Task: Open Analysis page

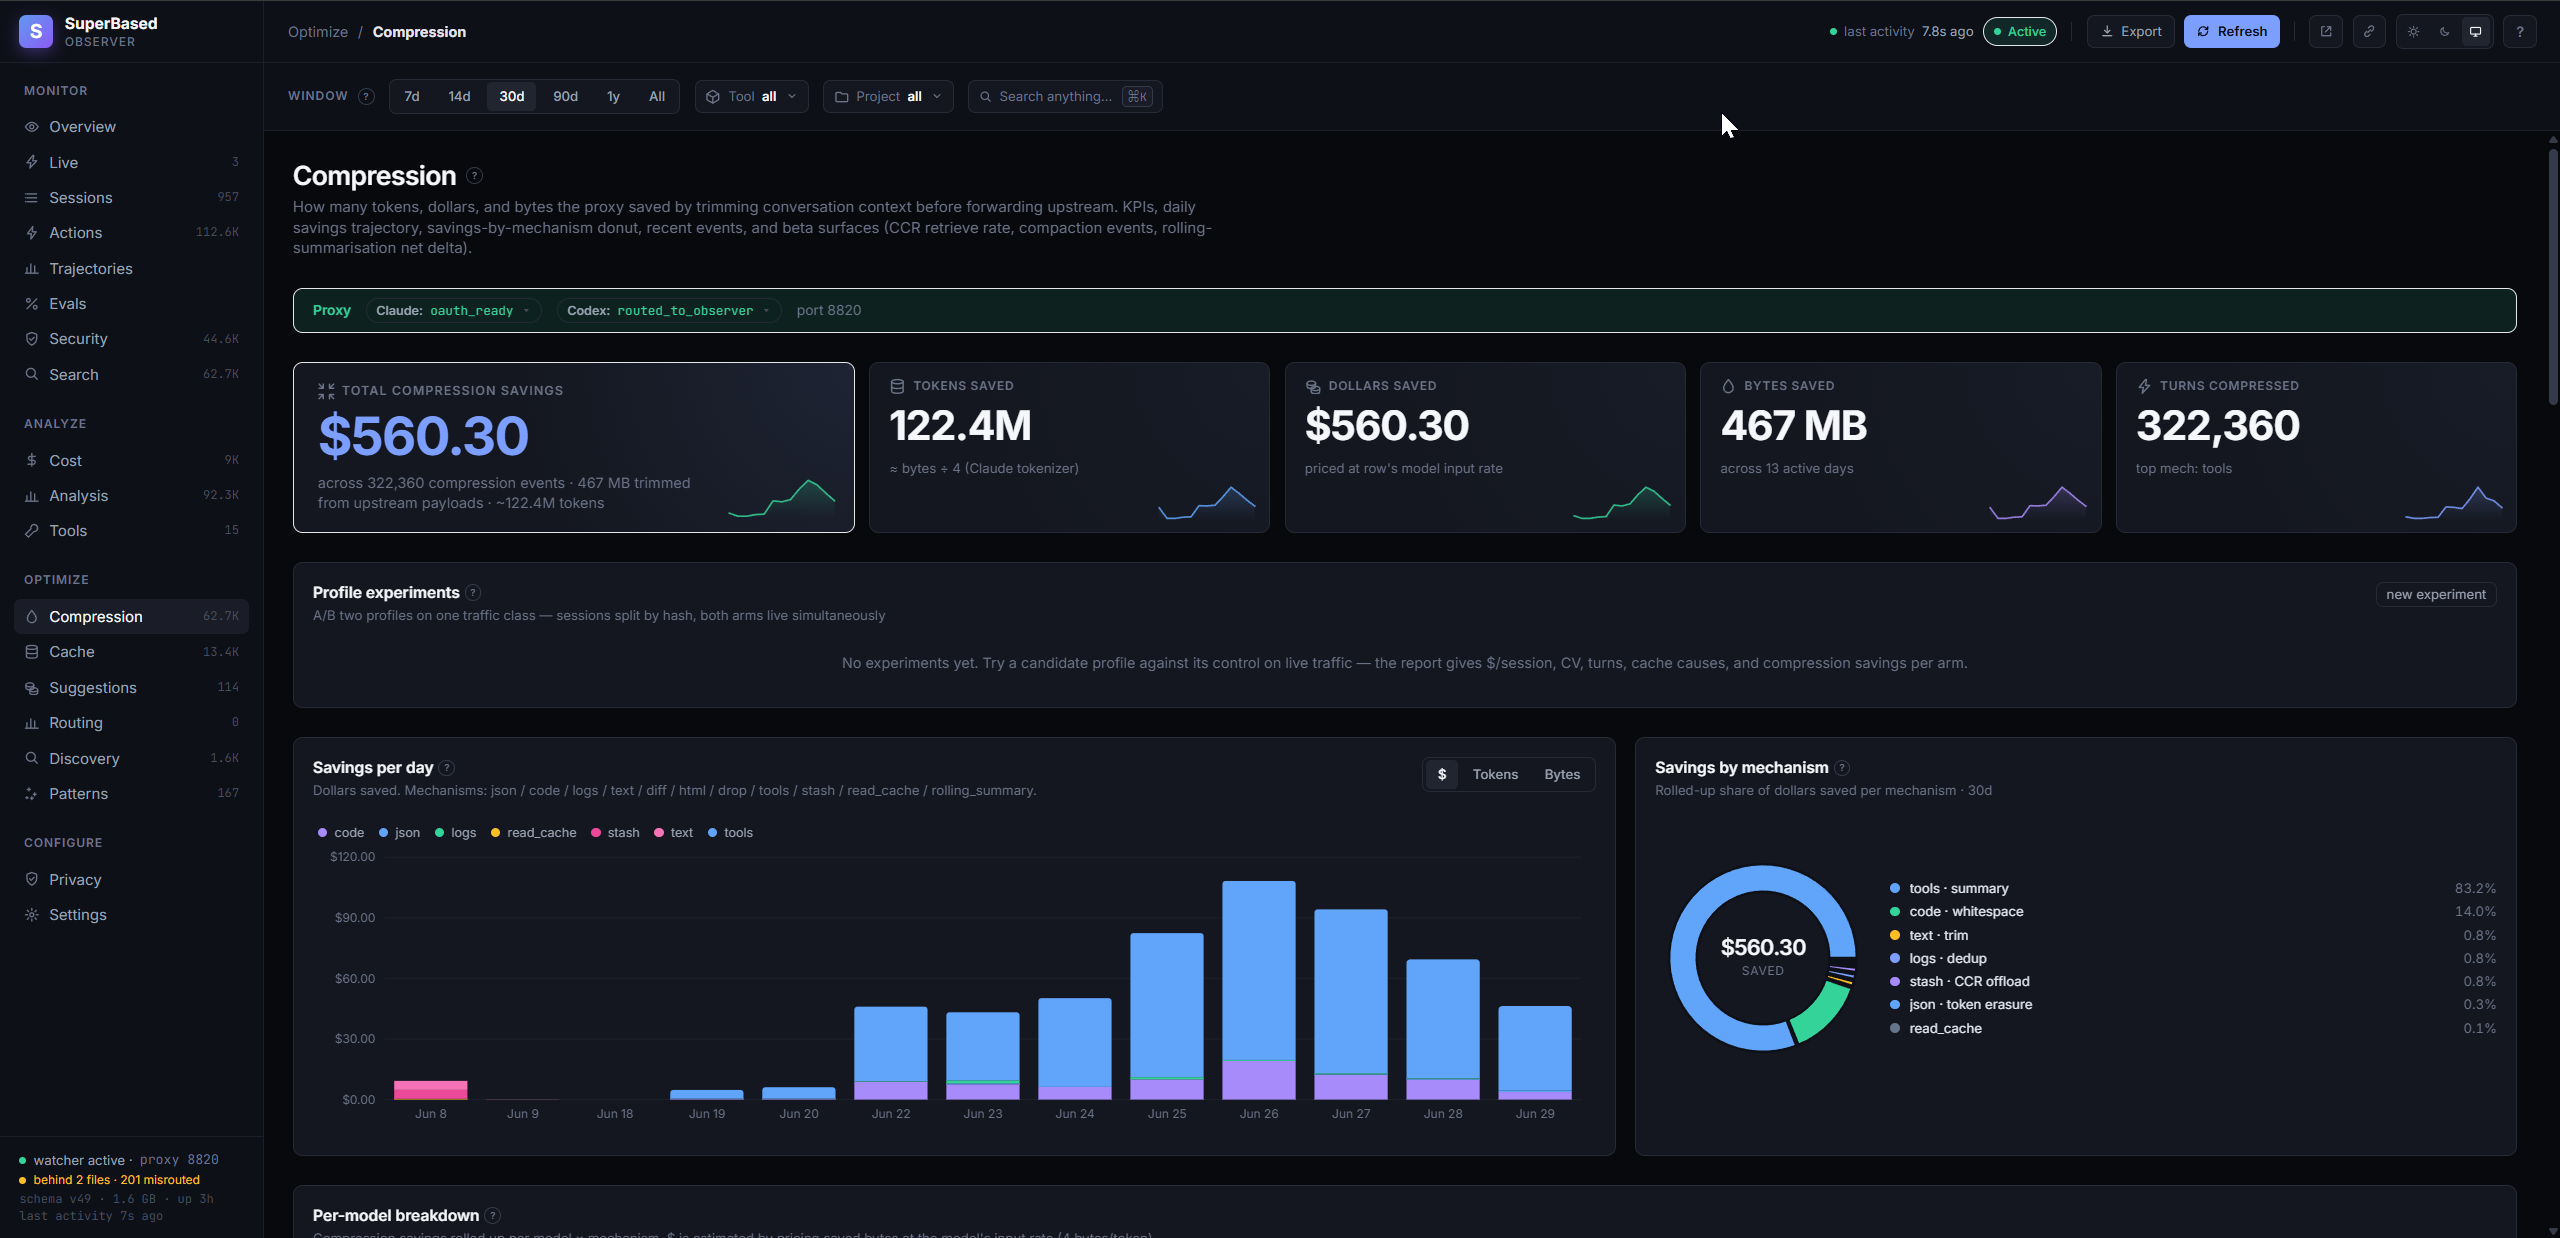Action: 131,496
